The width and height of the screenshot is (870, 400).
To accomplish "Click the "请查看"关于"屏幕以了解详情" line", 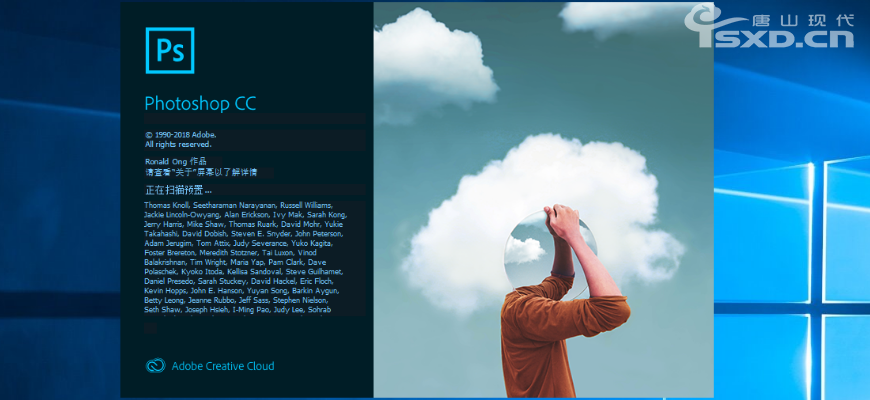I will (201, 173).
